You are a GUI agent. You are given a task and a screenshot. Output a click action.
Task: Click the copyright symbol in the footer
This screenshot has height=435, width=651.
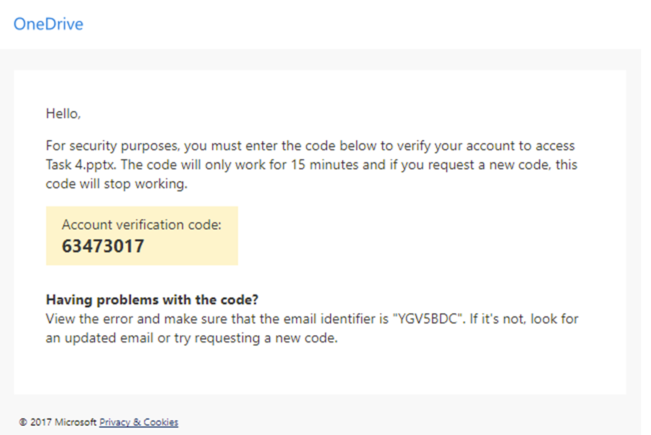pyautogui.click(x=23, y=422)
